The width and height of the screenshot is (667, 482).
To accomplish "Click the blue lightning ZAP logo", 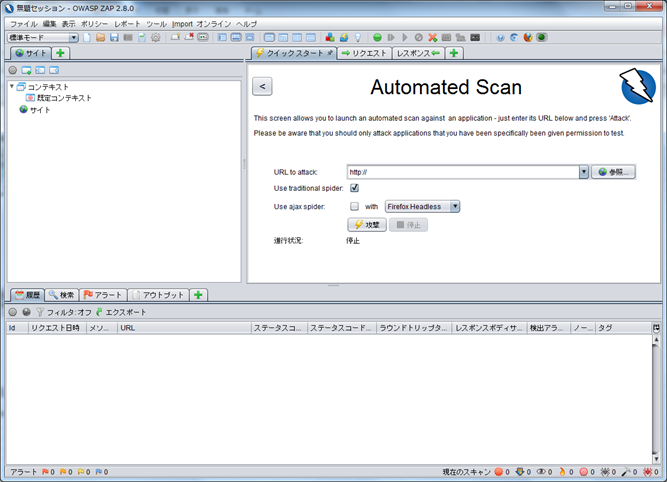I will click(638, 86).
